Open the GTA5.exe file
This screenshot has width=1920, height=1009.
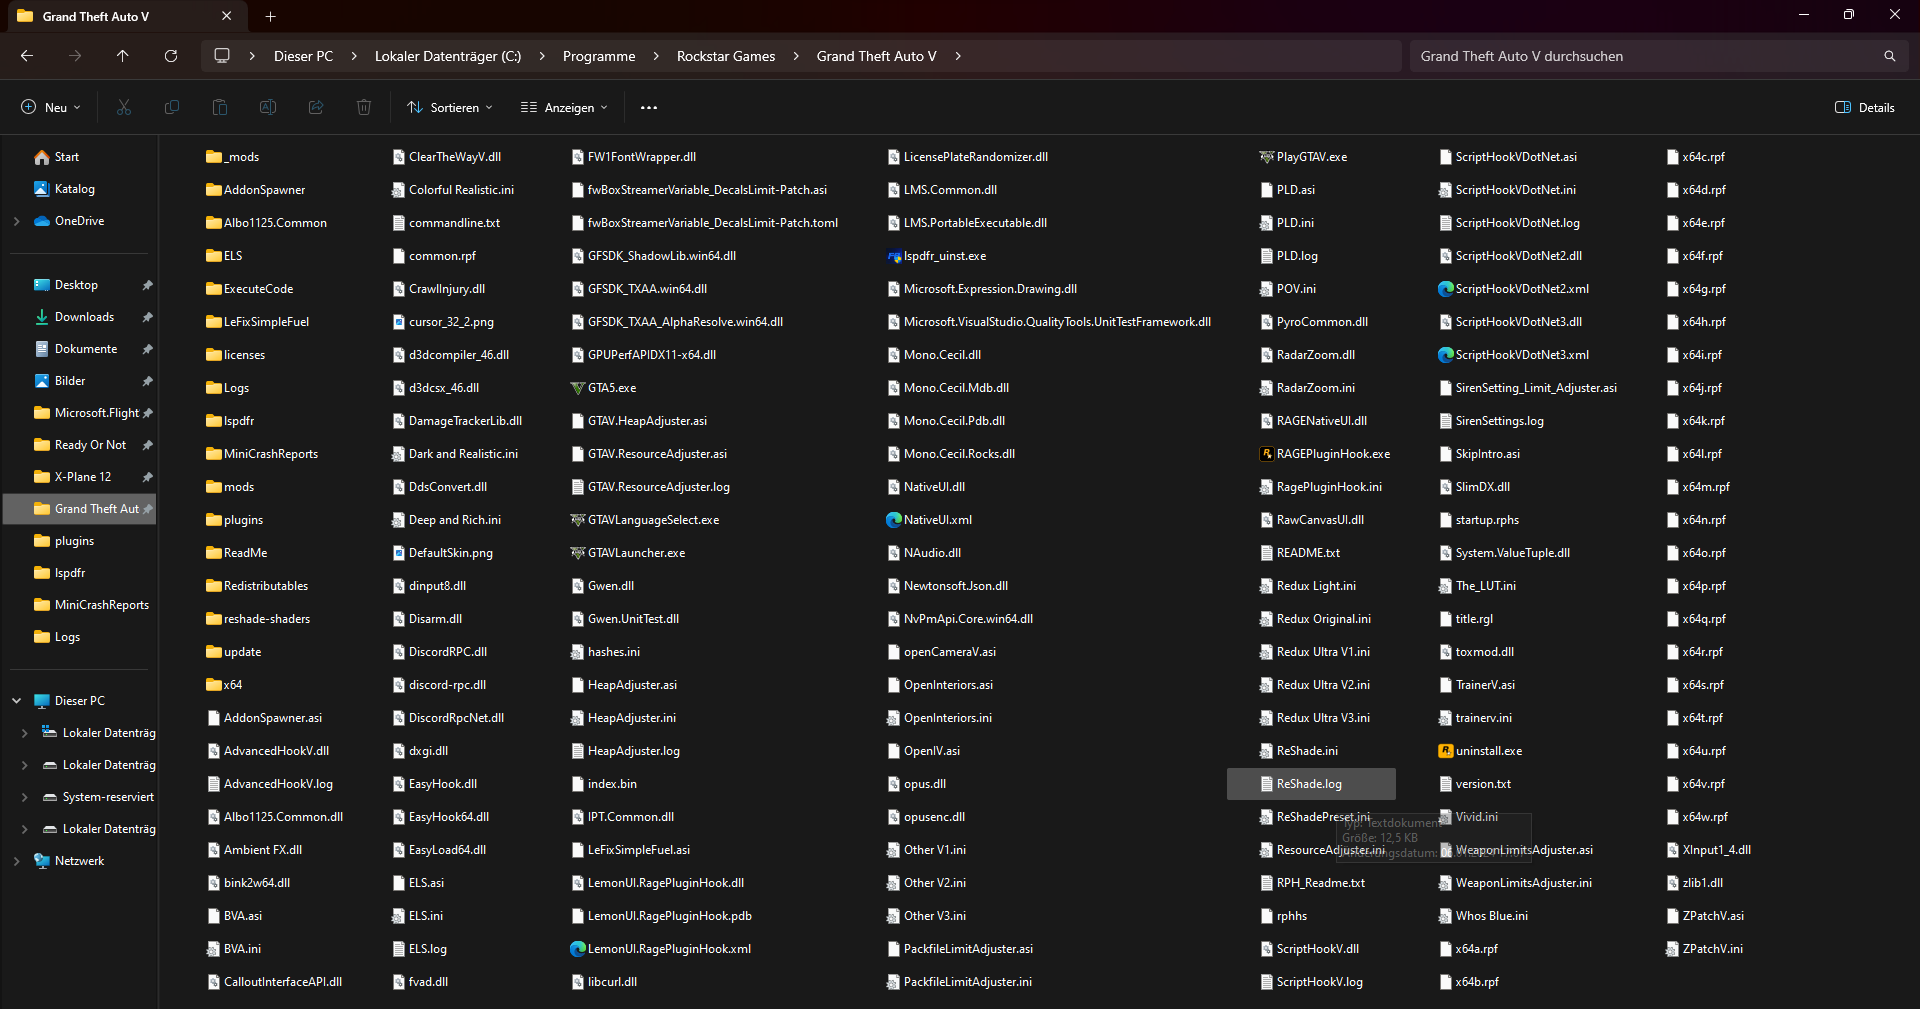coord(611,388)
